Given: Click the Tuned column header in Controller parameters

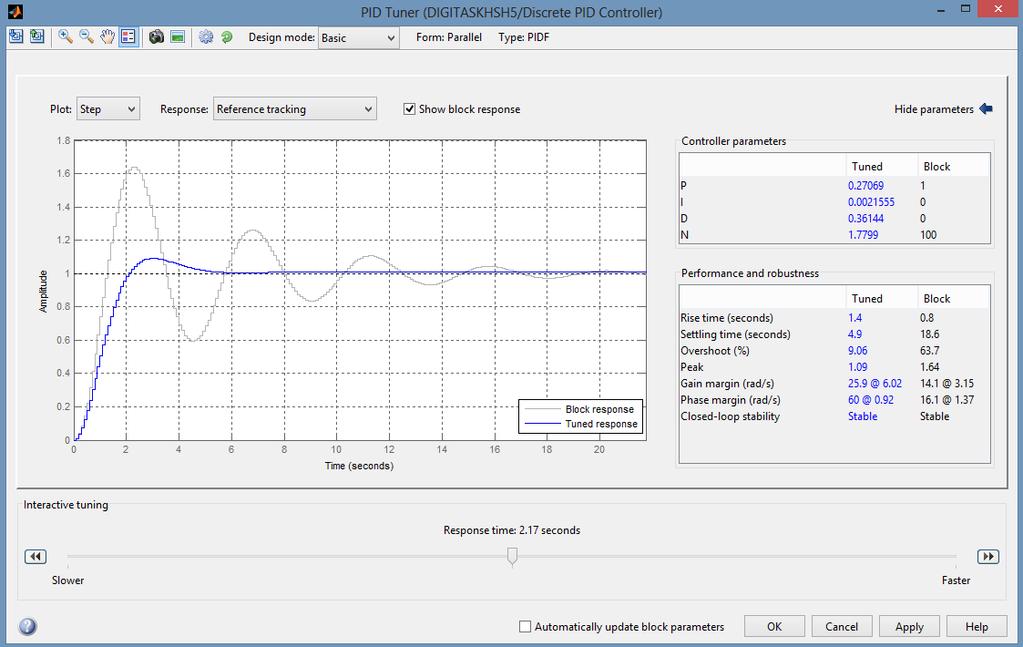Looking at the screenshot, I should pyautogui.click(x=866, y=166).
